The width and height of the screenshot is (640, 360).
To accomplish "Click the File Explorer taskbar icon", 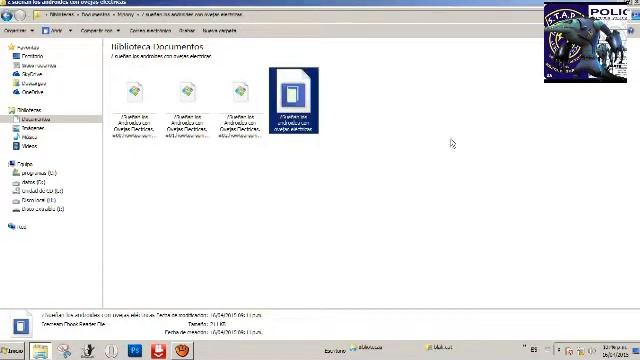I will 40,351.
